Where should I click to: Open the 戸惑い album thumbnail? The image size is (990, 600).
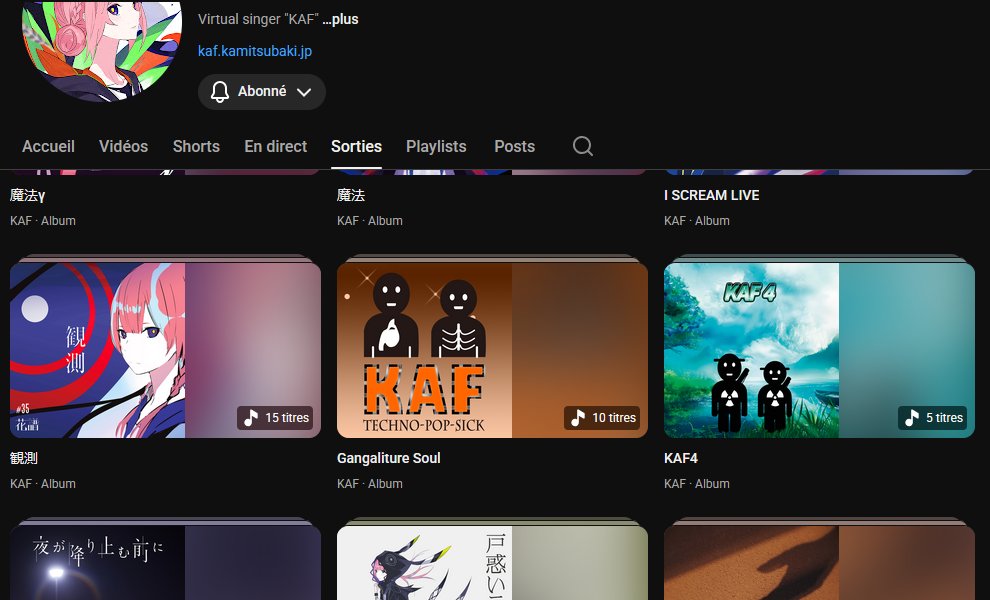[x=492, y=563]
